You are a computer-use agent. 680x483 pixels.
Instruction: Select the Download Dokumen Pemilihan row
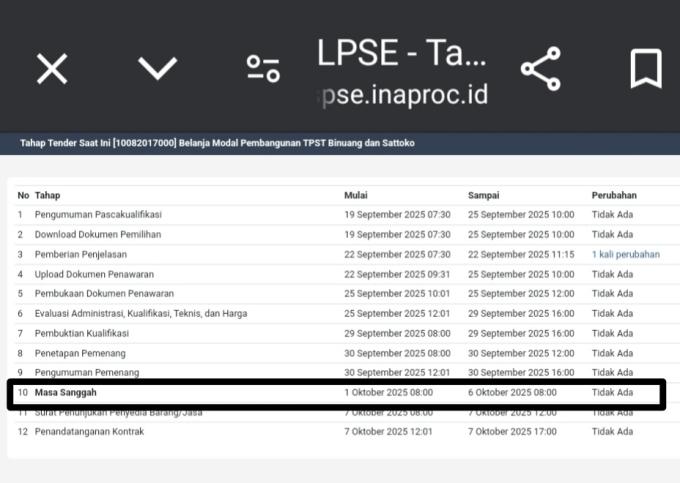coord(97,234)
